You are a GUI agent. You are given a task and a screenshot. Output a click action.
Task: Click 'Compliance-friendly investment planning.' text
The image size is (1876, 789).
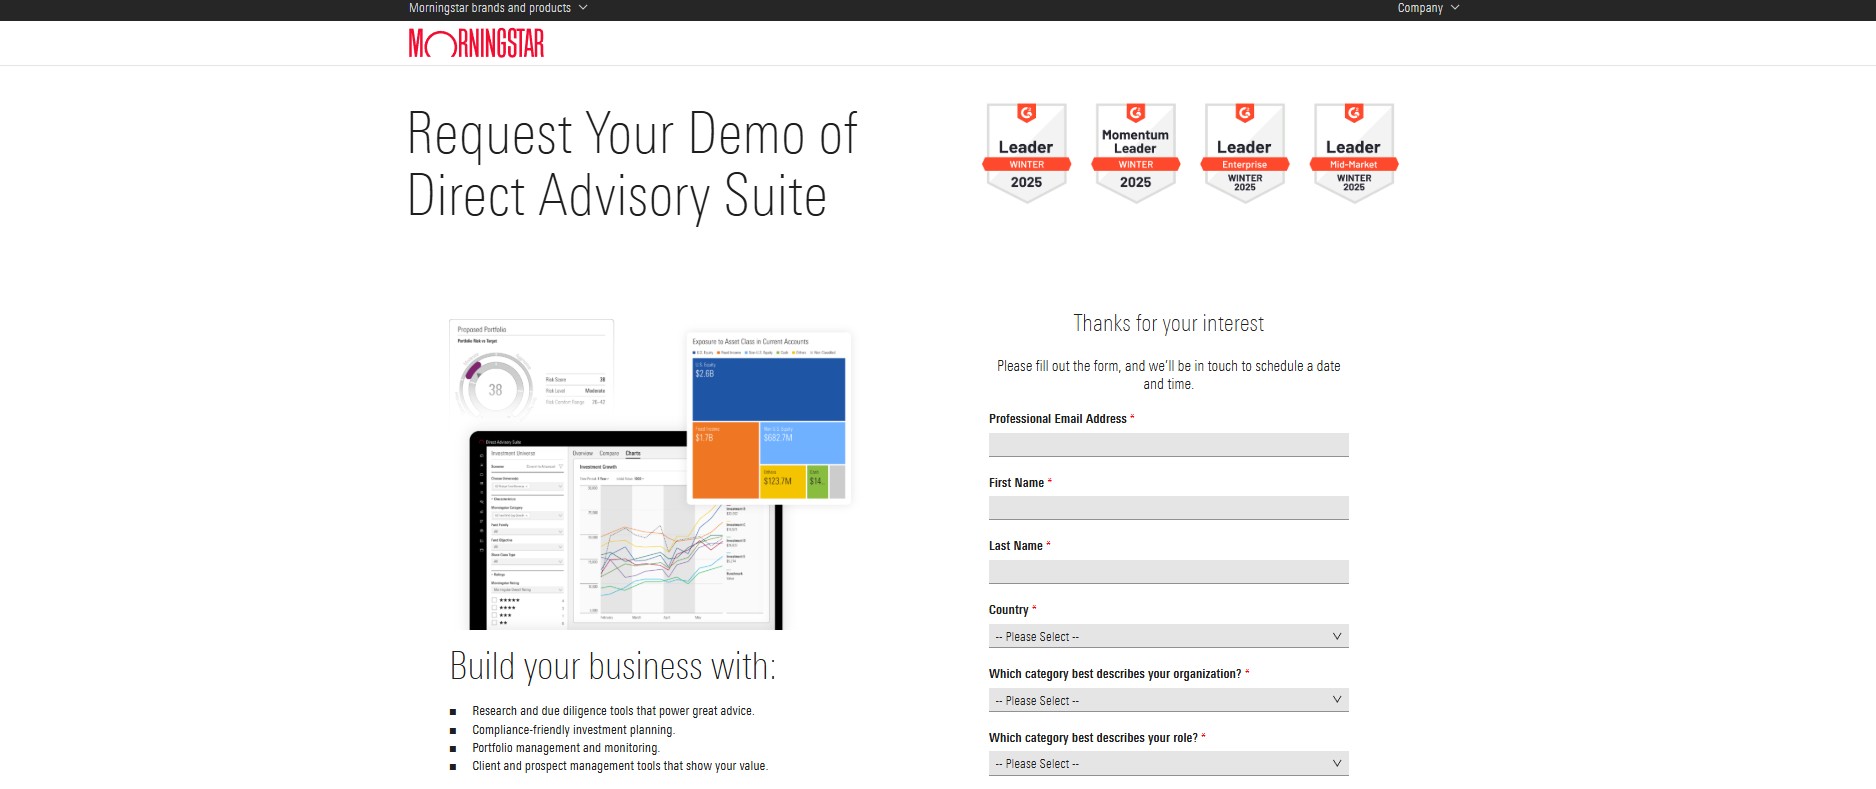pyautogui.click(x=573, y=730)
